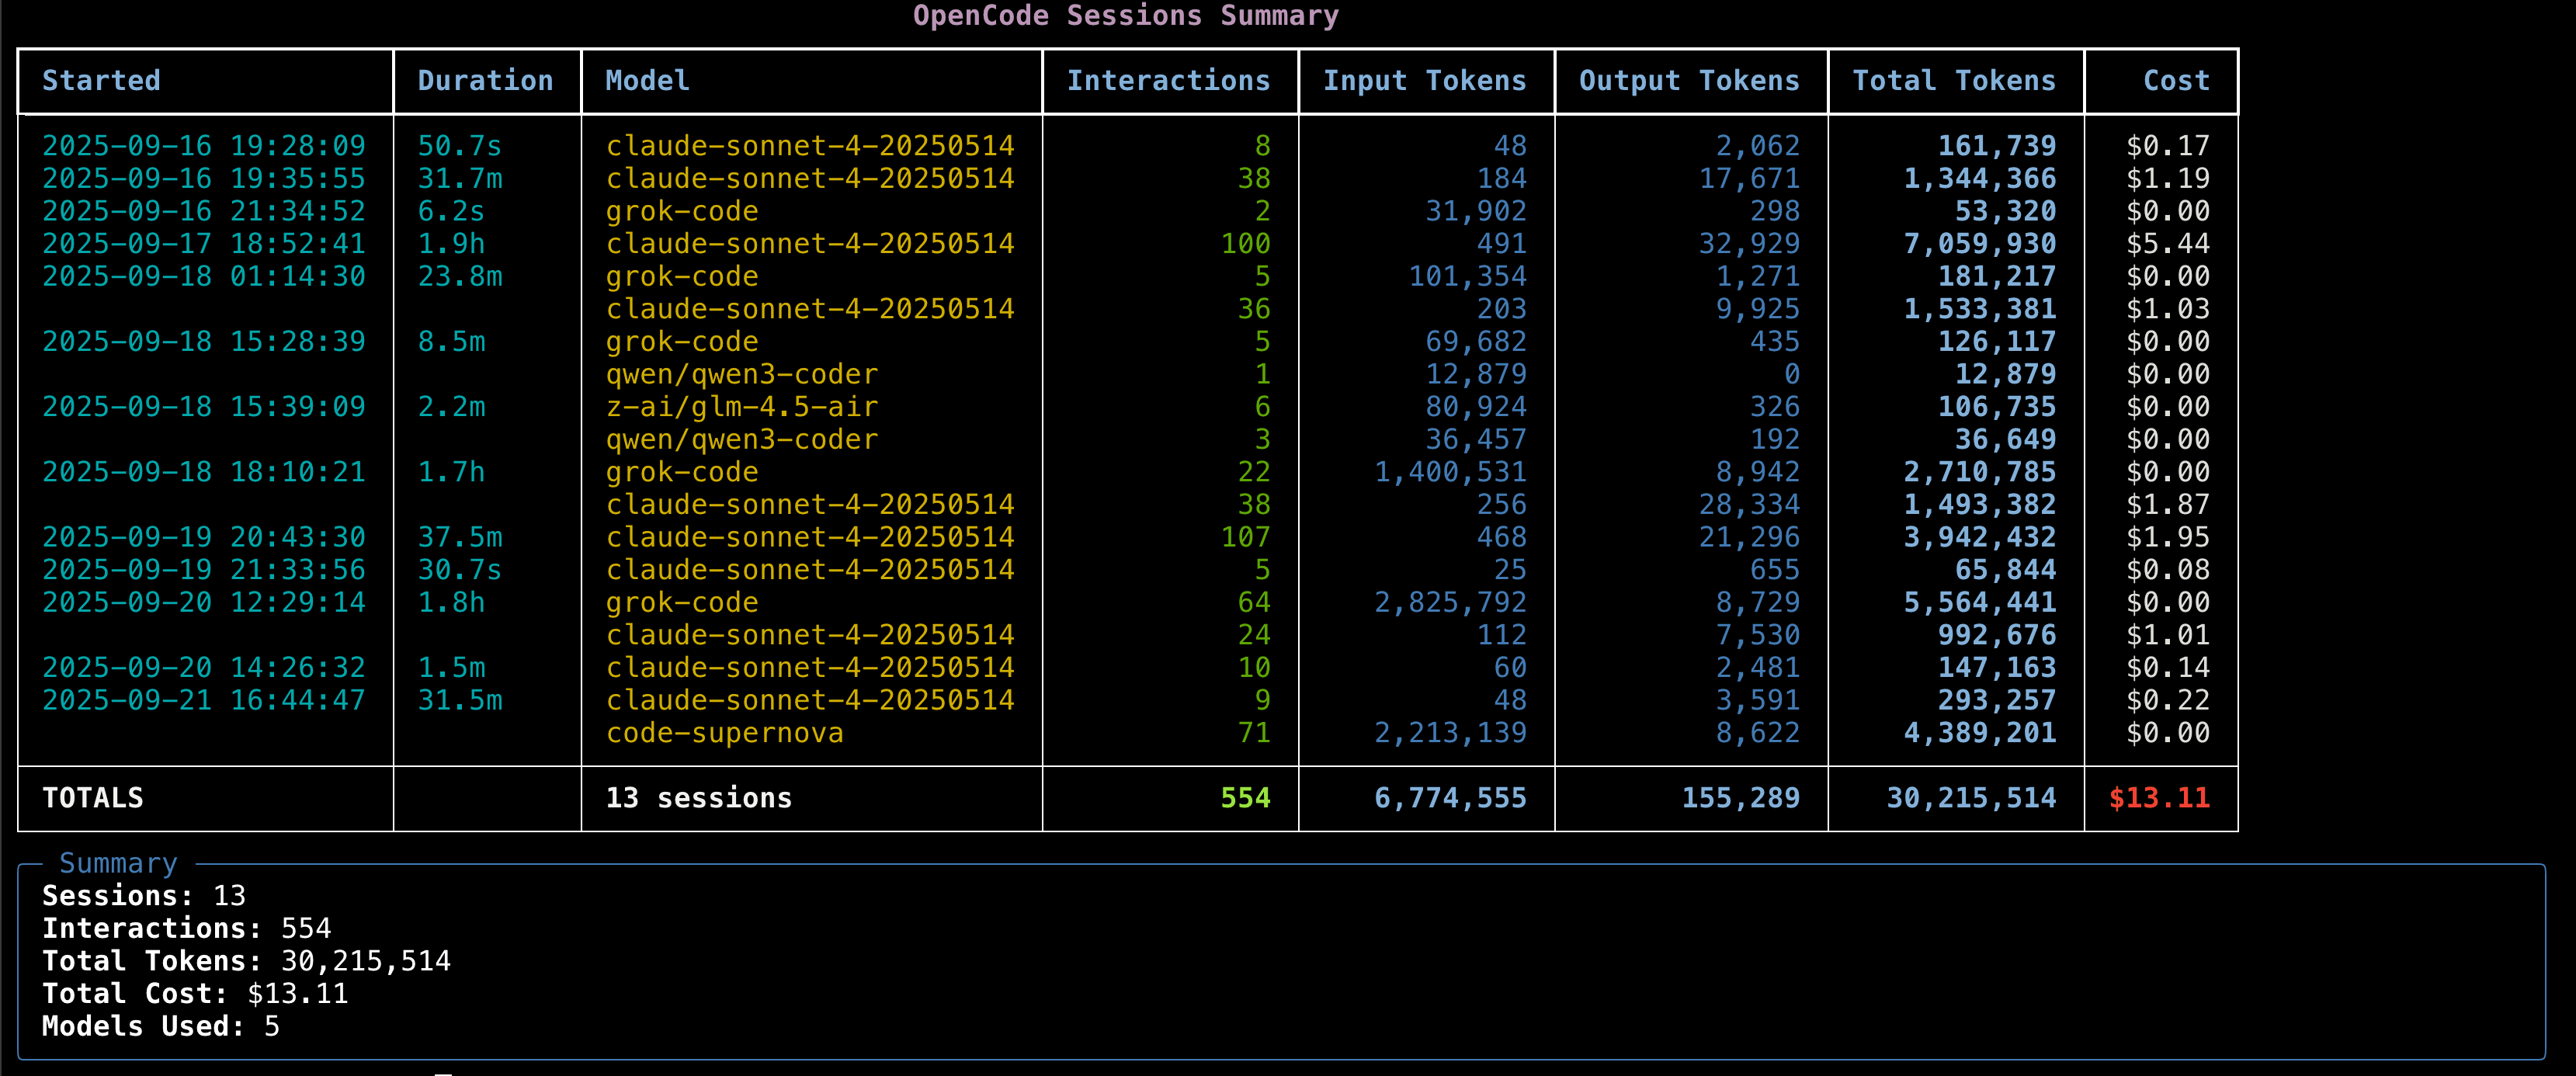The height and width of the screenshot is (1076, 2576).
Task: Click the Interactions column header
Action: [1169, 81]
